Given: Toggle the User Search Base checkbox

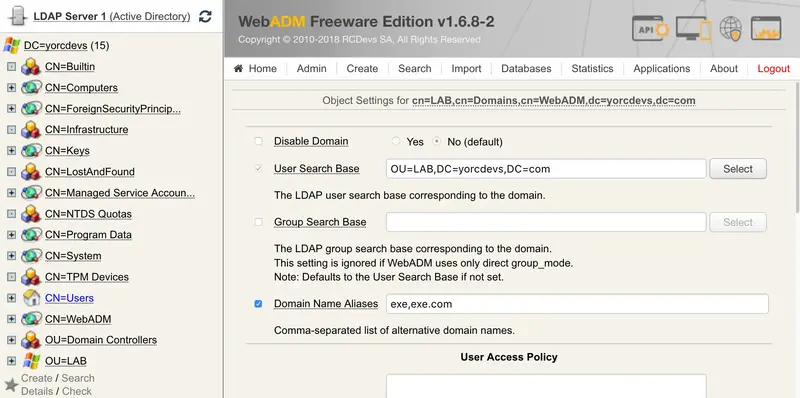Looking at the screenshot, I should pyautogui.click(x=258, y=168).
